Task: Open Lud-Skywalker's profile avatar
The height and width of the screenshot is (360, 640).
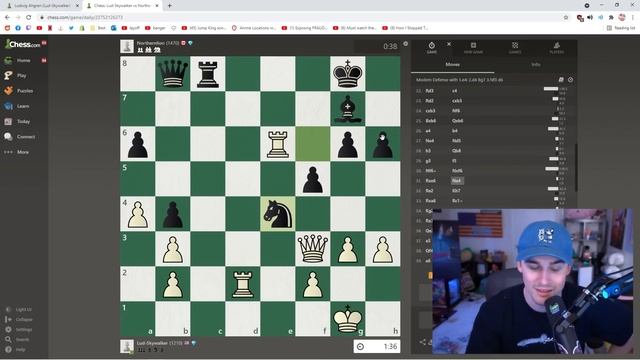Action: (127, 346)
